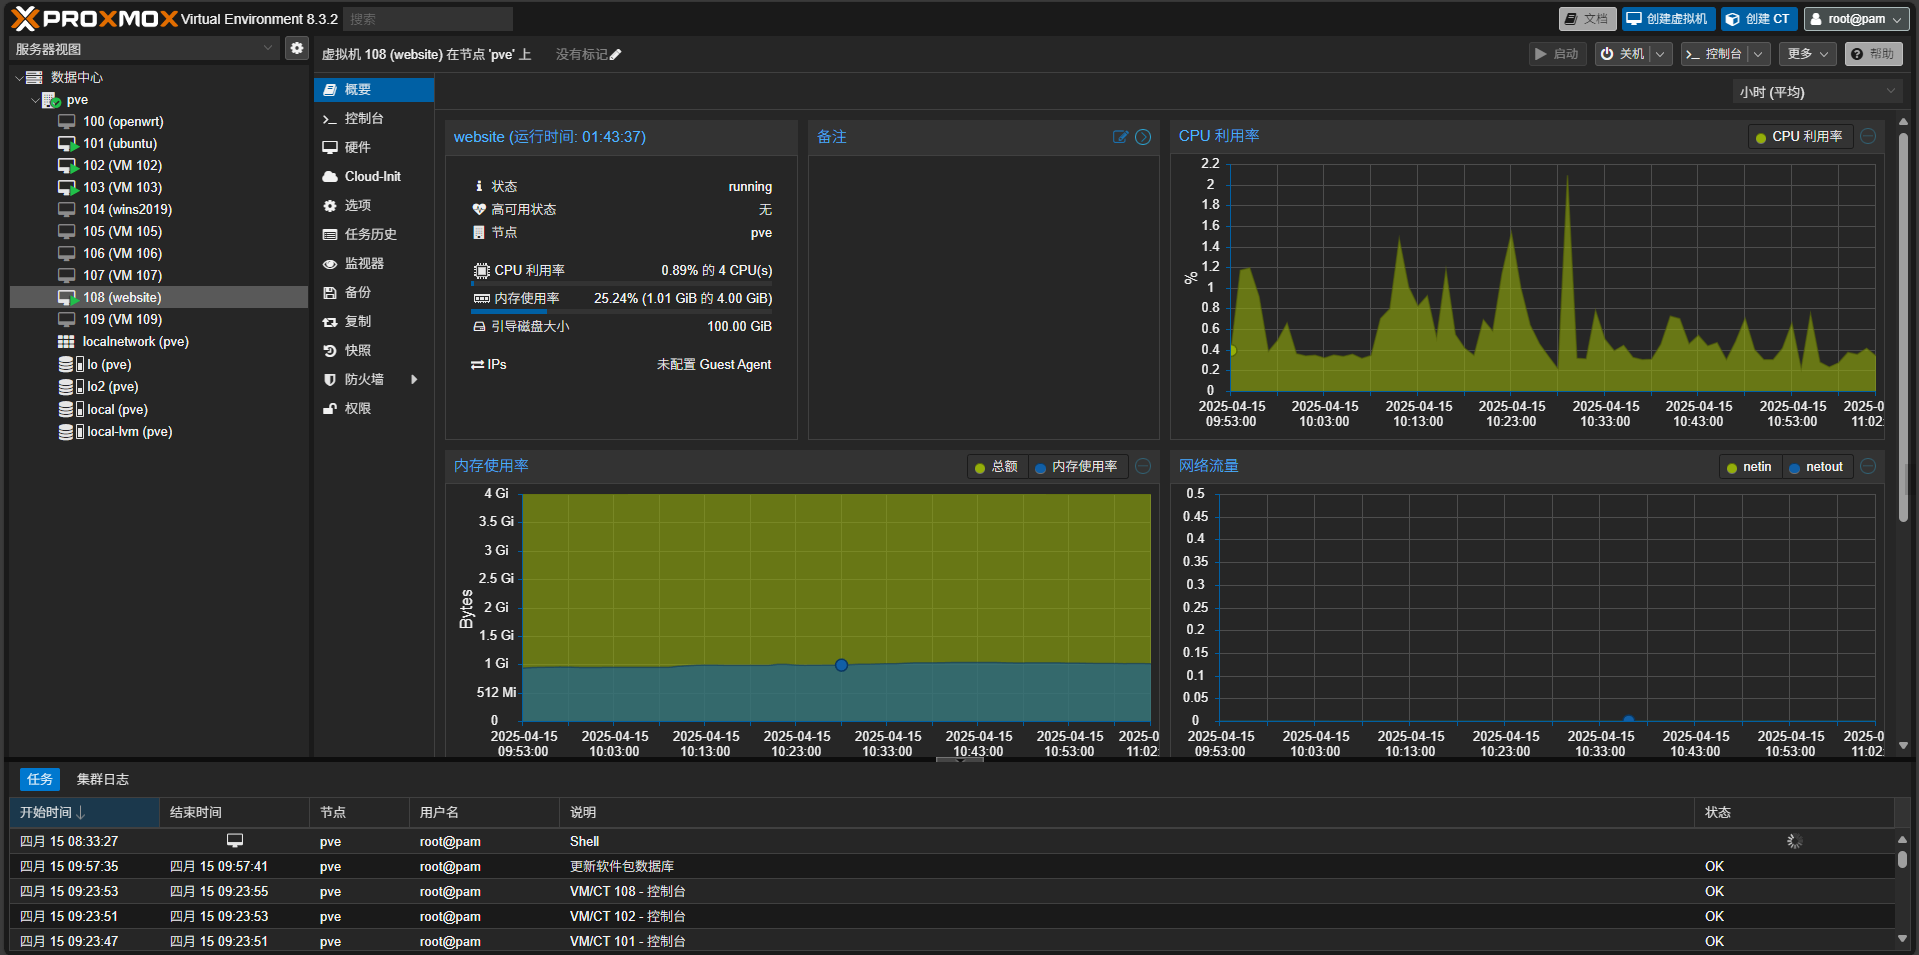Open the 小时 (平均) timeframe dropdown
The width and height of the screenshot is (1919, 955).
[x=1816, y=92]
